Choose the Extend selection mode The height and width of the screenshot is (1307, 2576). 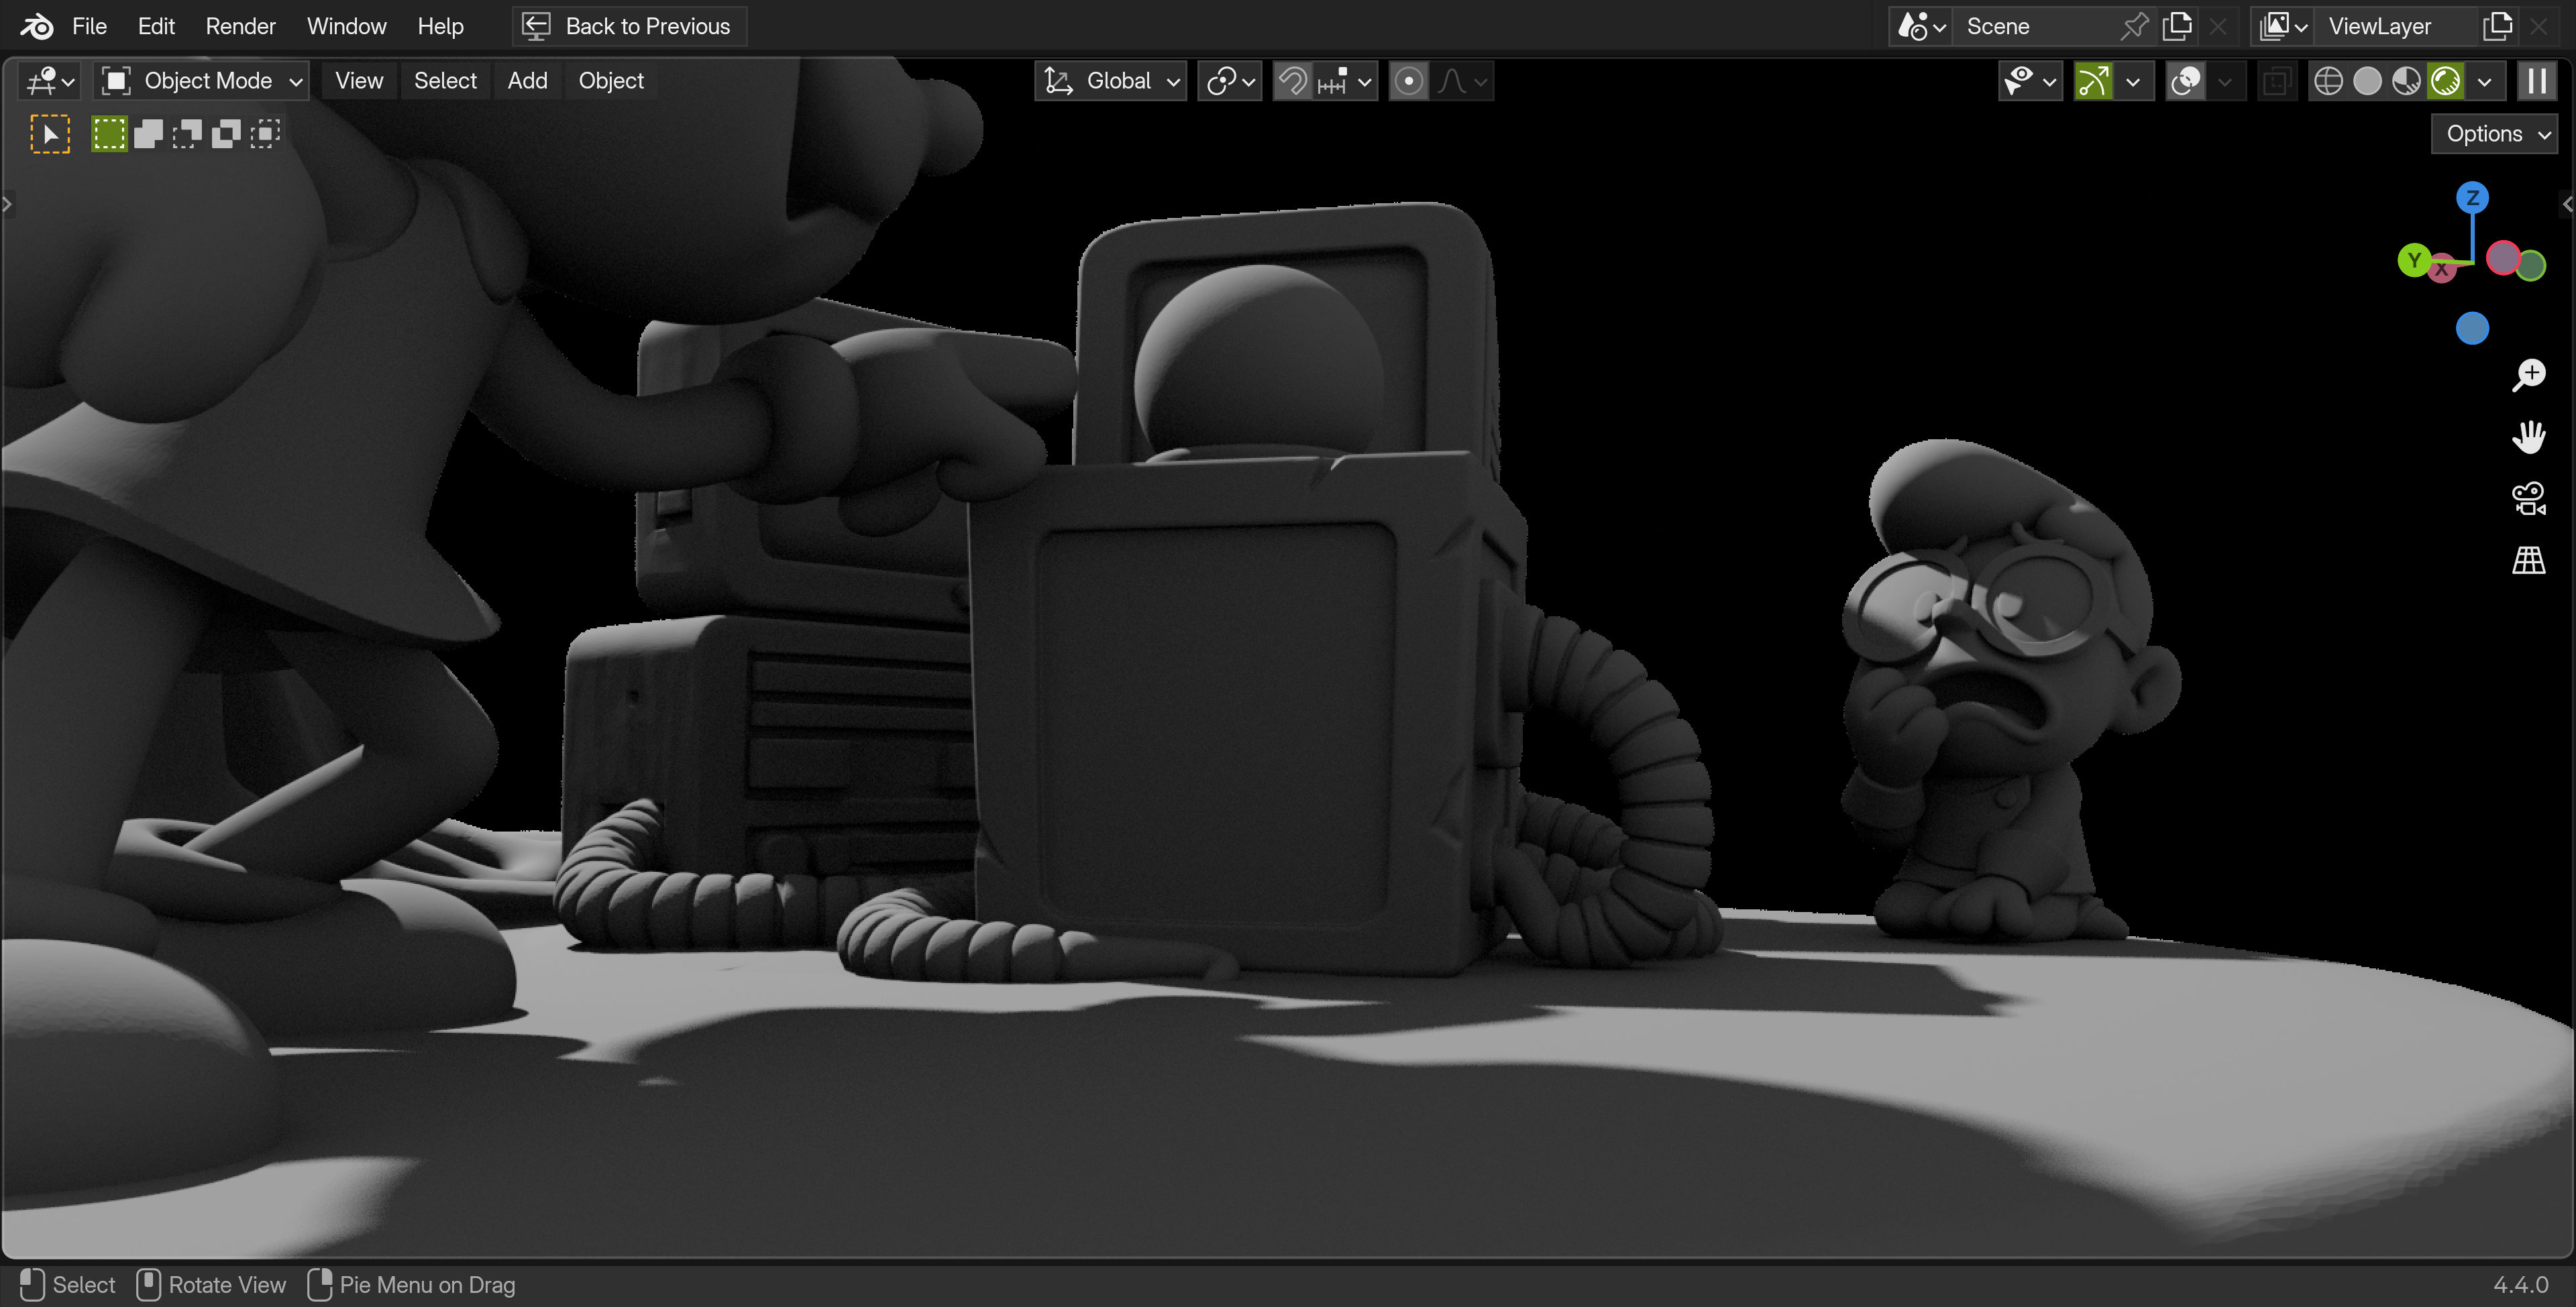tap(148, 134)
